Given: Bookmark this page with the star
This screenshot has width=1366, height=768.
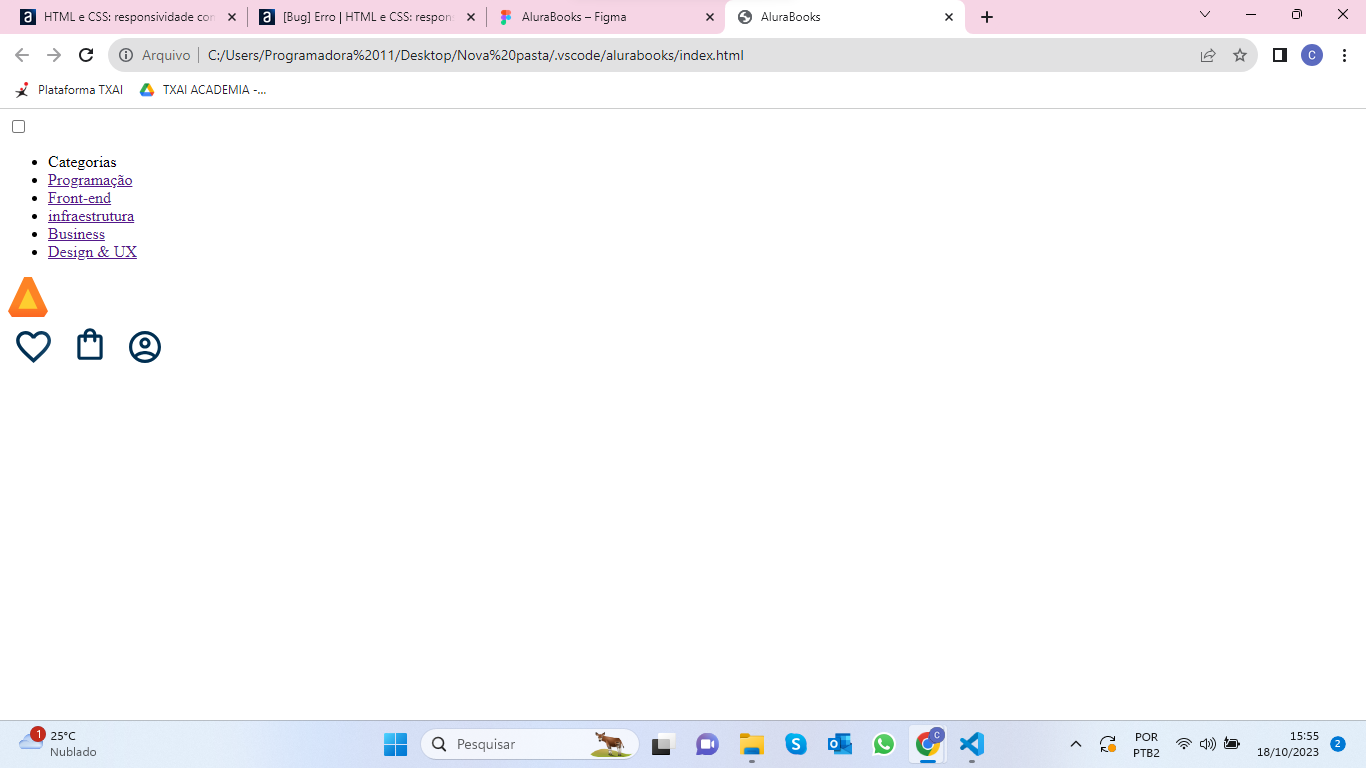Looking at the screenshot, I should (x=1240, y=55).
